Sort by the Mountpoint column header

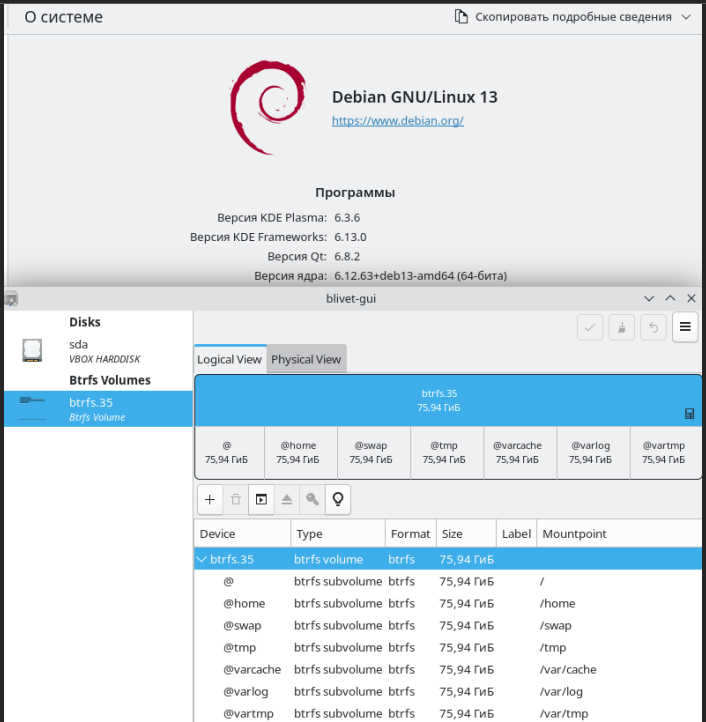click(x=619, y=534)
